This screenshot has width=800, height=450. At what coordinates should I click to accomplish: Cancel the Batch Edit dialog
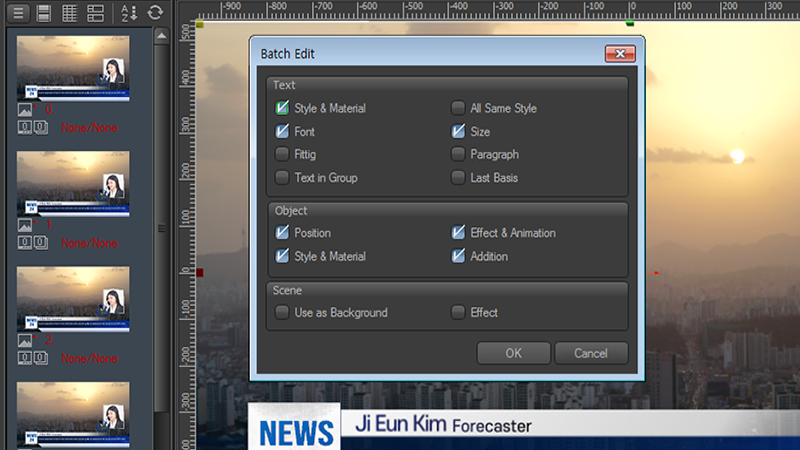point(591,353)
